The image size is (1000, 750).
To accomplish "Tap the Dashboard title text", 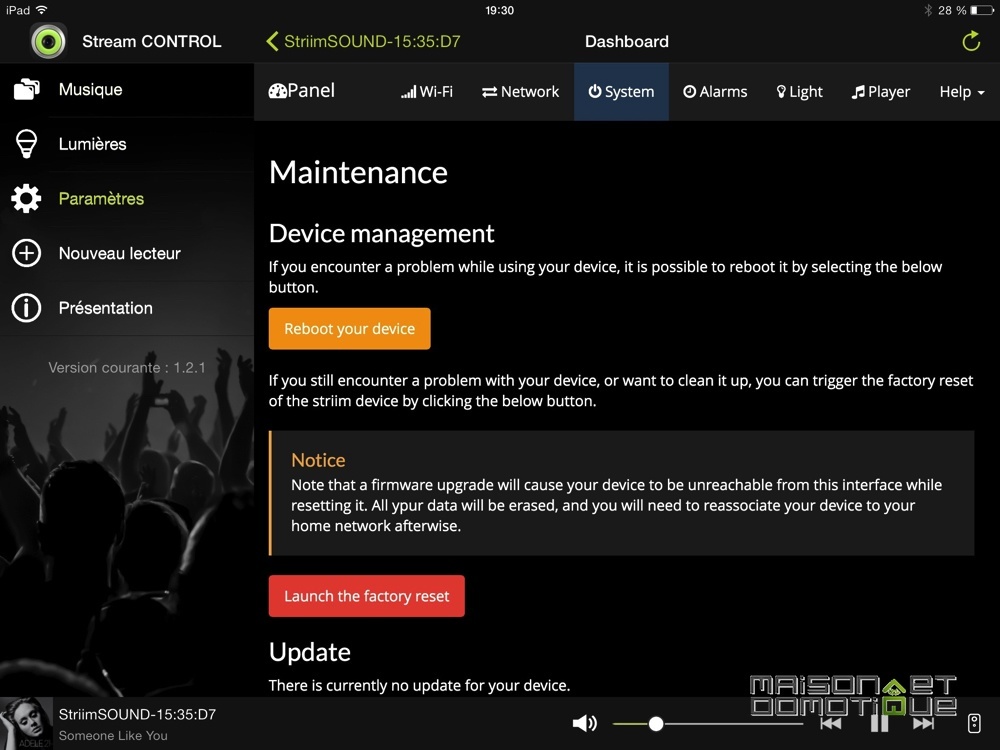I will [627, 41].
